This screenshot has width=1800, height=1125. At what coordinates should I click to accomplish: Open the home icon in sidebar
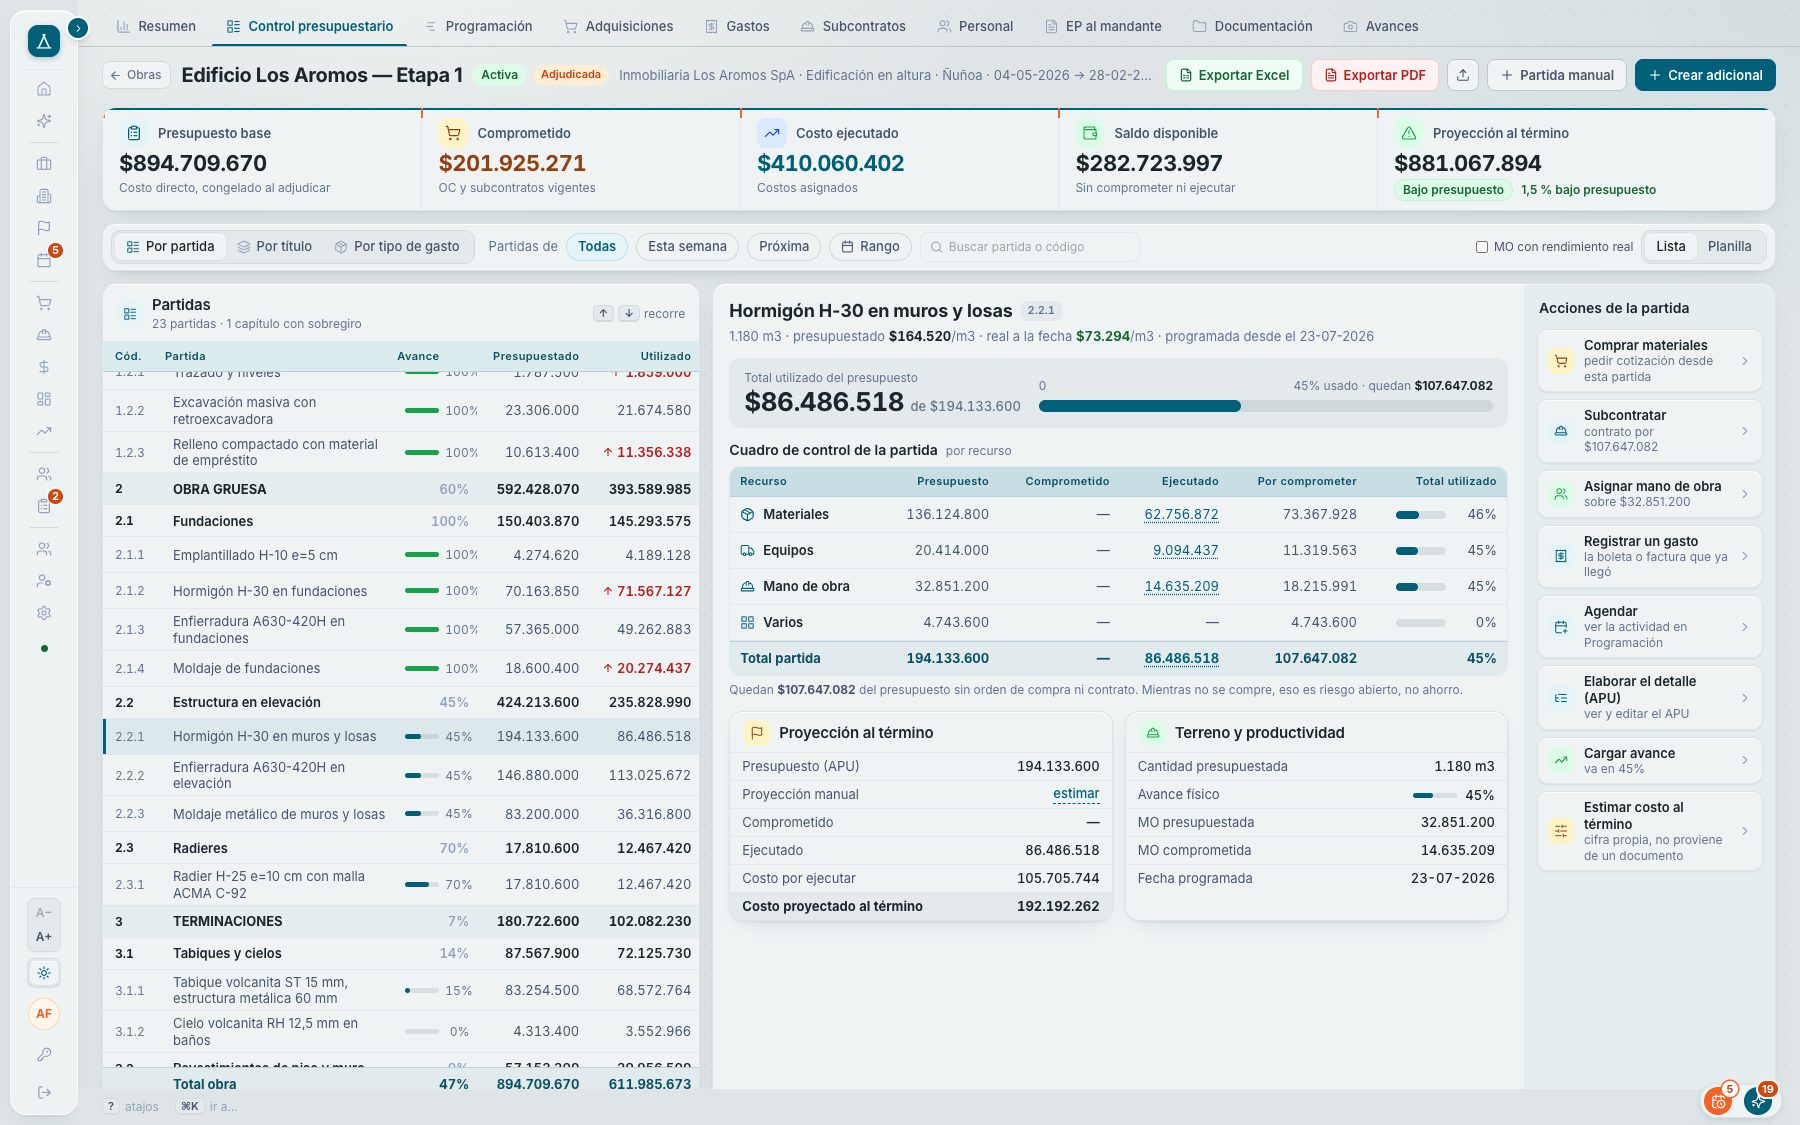click(x=44, y=89)
